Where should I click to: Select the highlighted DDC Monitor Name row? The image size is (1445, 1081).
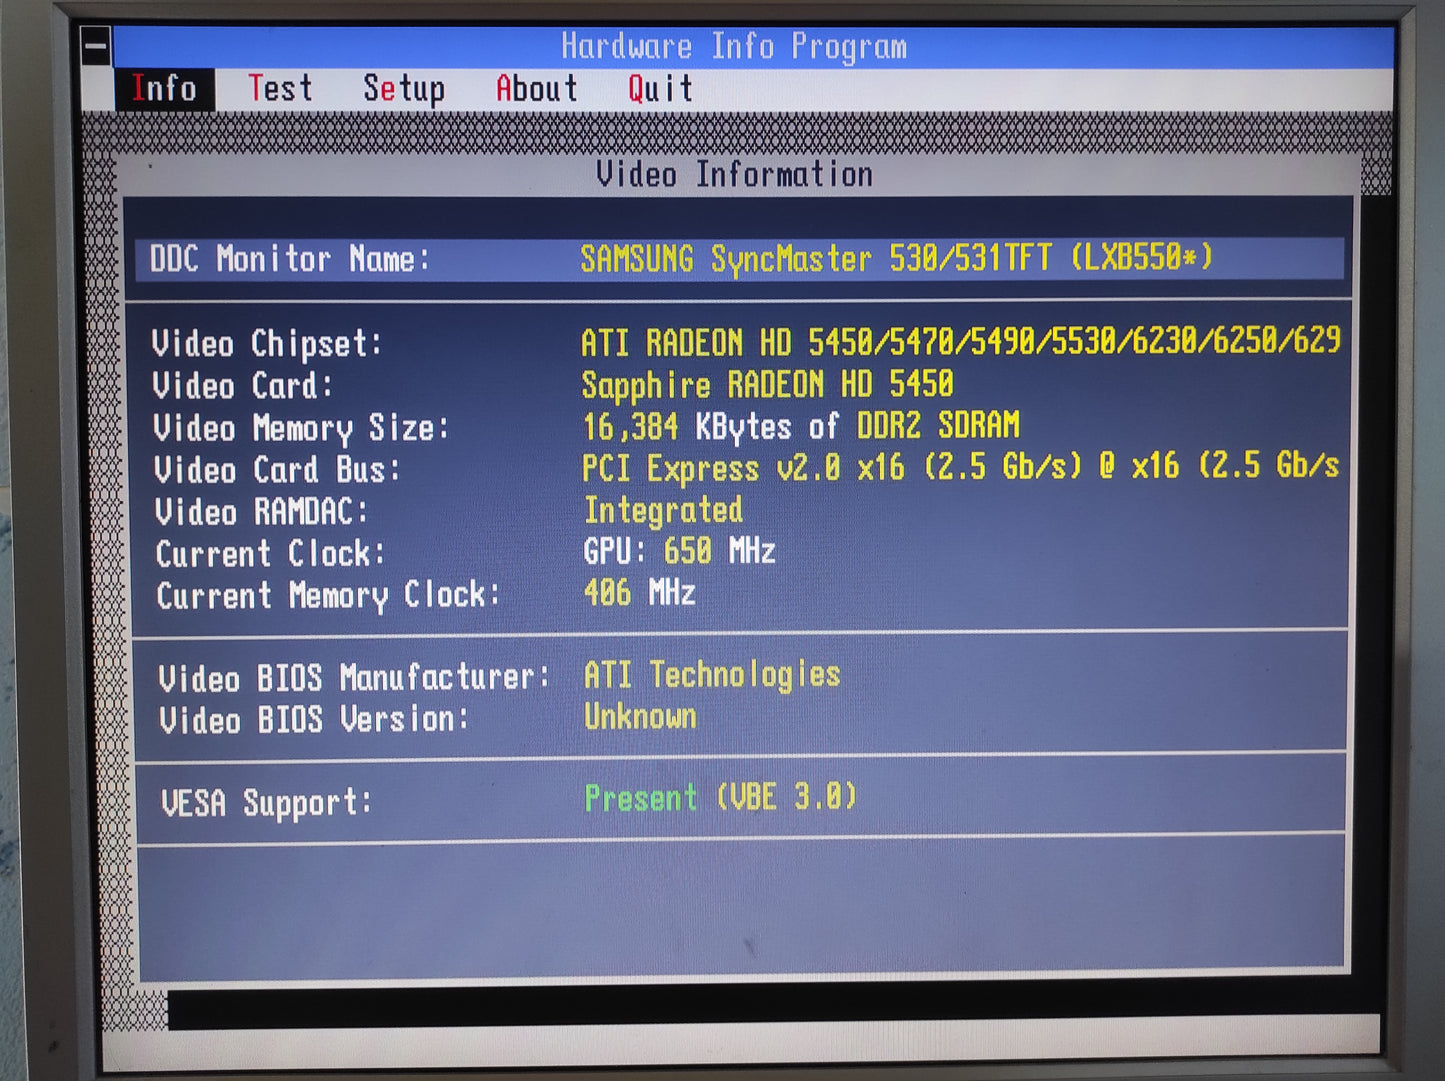click(x=740, y=260)
